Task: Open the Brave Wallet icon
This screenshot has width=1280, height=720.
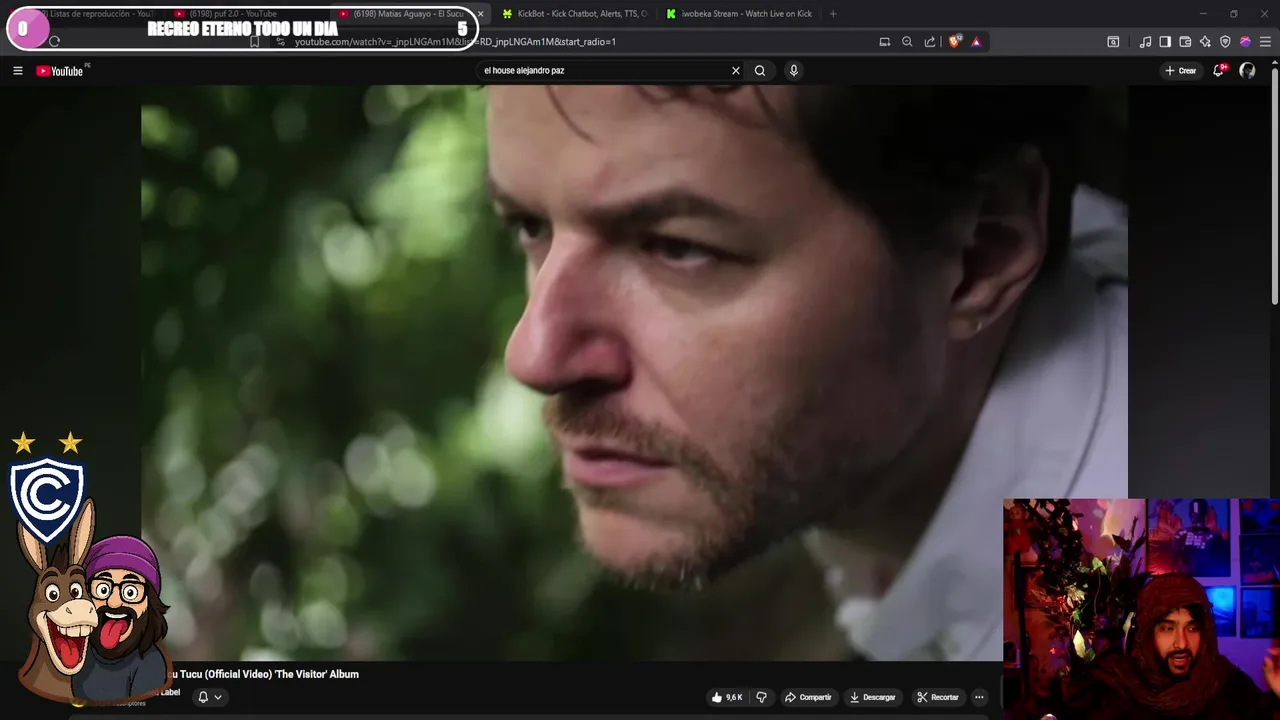Action: (1185, 42)
